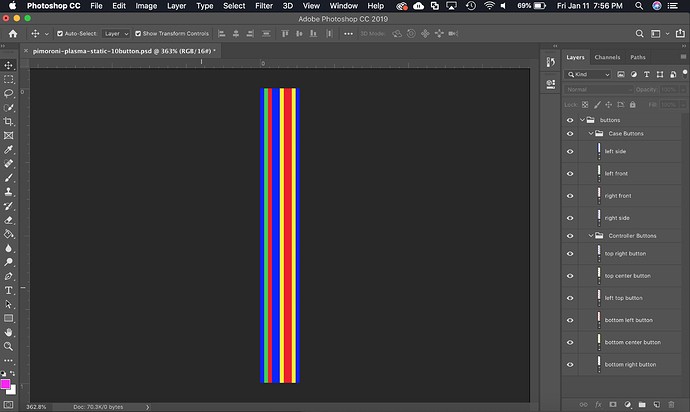Select the Blur tool
690x412 pixels.
[x=8, y=248]
